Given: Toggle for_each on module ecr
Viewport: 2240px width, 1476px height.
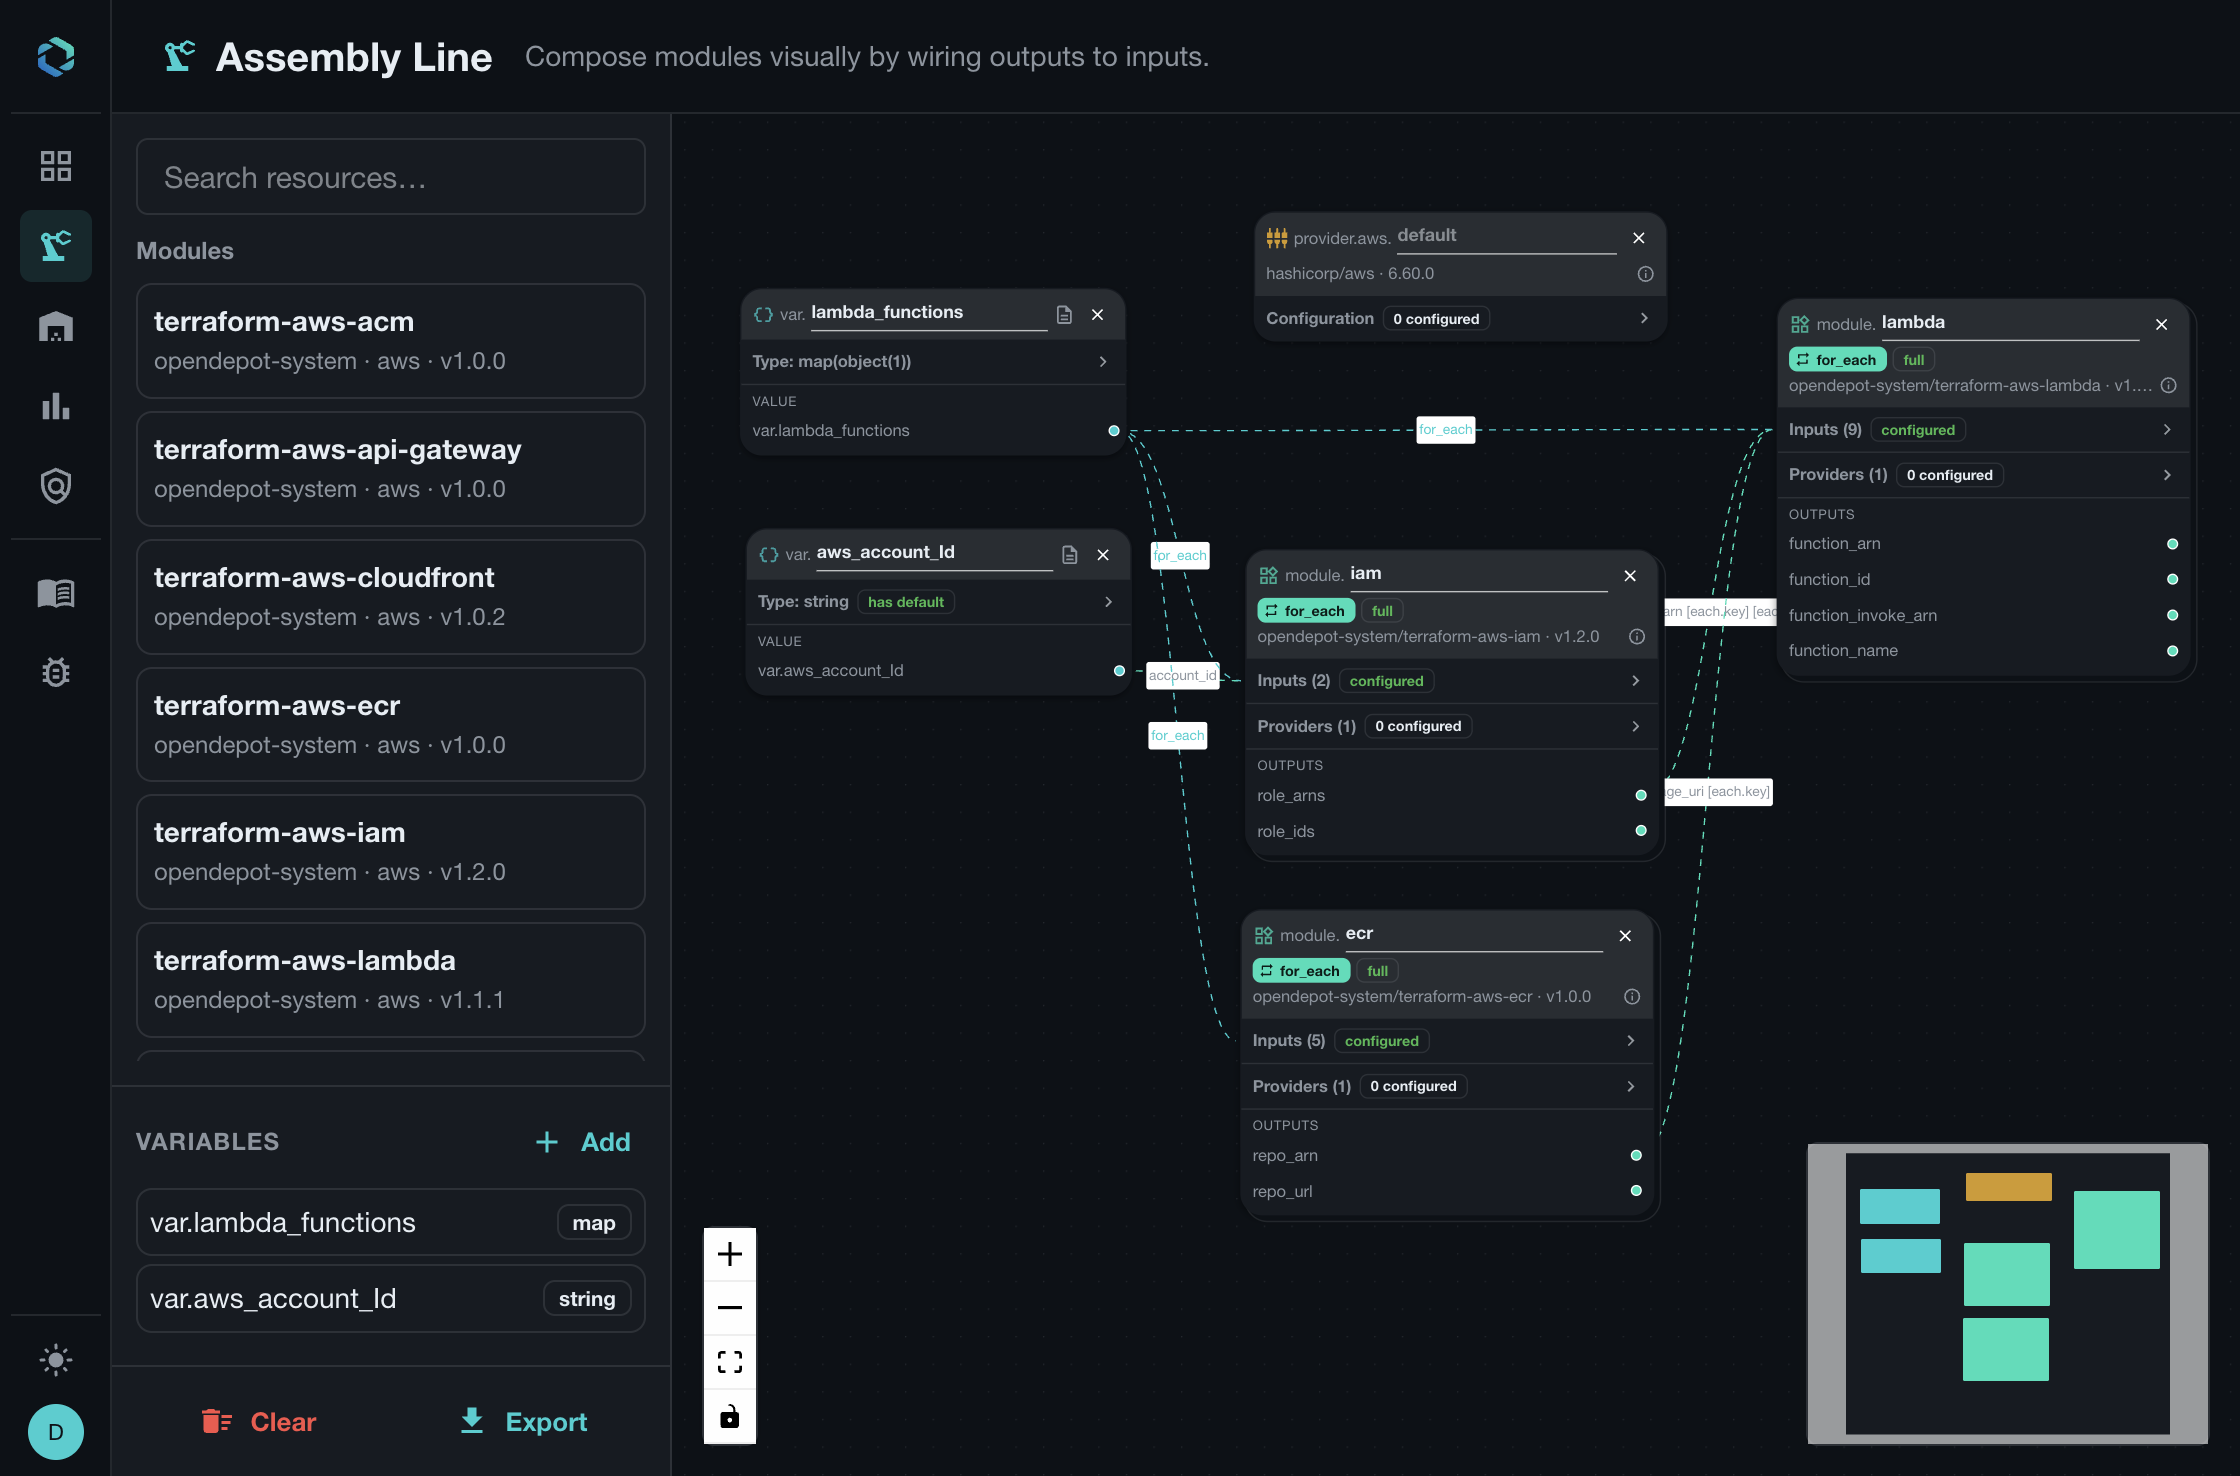Looking at the screenshot, I should click(x=1301, y=970).
